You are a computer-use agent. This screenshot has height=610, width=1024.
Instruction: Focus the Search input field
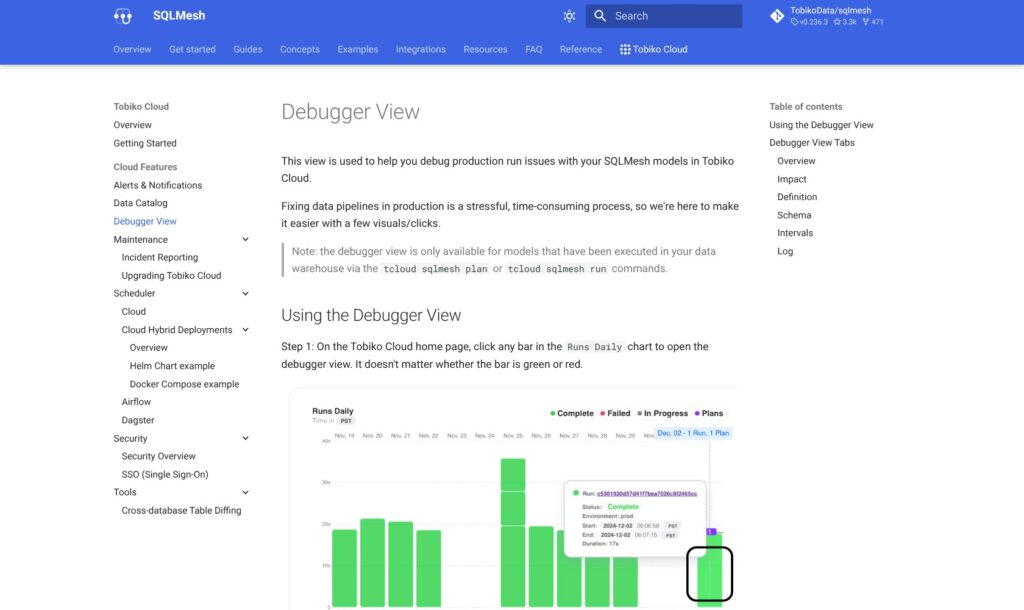click(x=664, y=16)
